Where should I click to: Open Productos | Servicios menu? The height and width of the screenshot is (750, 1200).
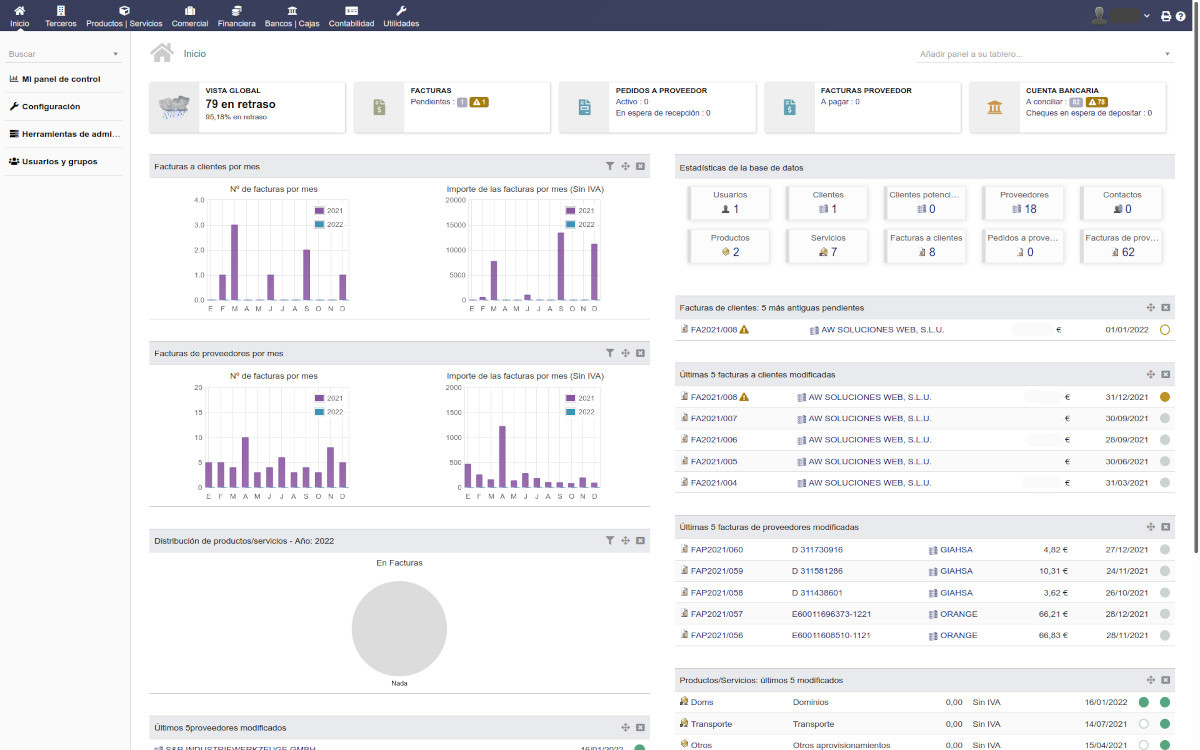124,16
